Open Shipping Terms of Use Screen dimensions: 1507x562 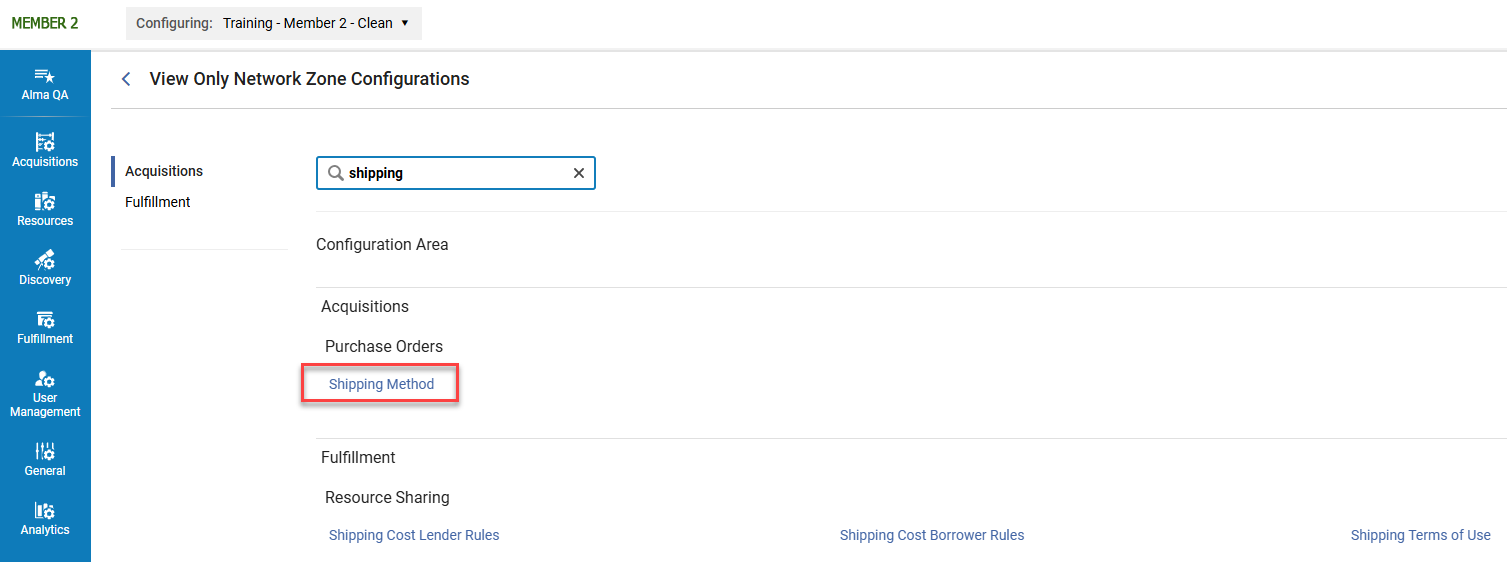pos(1420,535)
